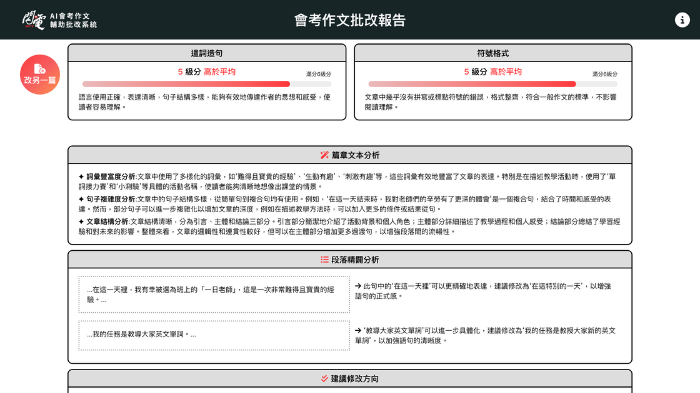Click the AI會考作文輔助批改系統 logo
Image resolution: width=700 pixels, height=393 pixels.
coord(59,20)
